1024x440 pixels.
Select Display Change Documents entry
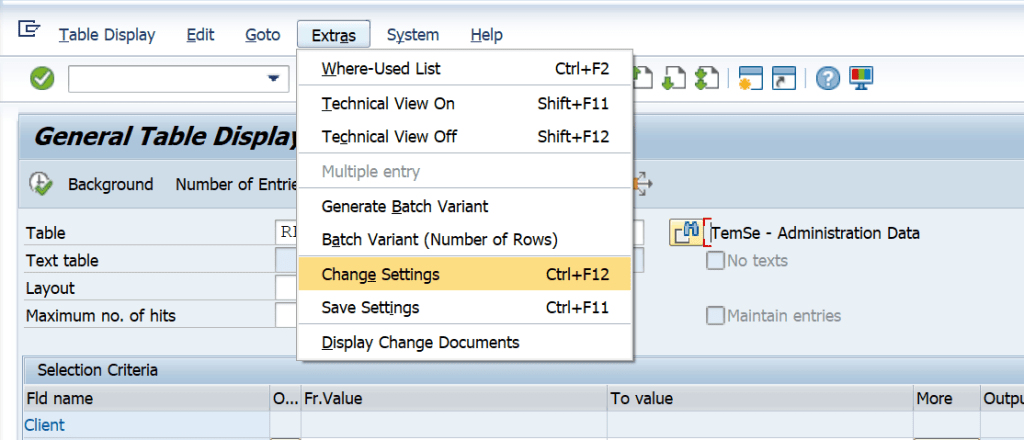(x=465, y=342)
